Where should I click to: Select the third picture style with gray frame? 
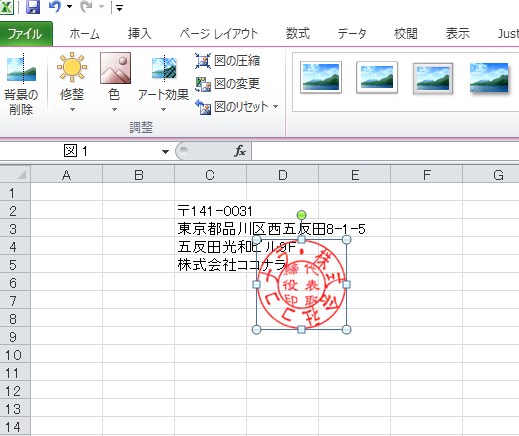pyautogui.click(x=433, y=78)
